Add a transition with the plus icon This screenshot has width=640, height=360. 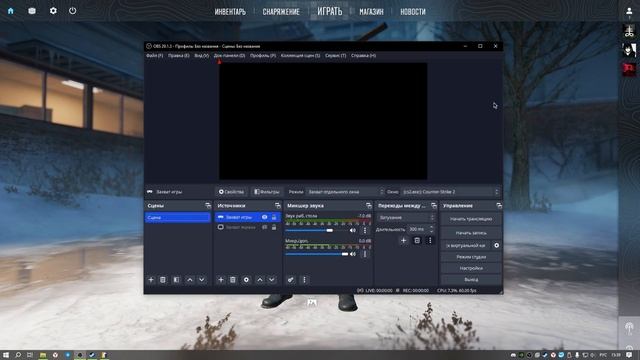point(403,240)
